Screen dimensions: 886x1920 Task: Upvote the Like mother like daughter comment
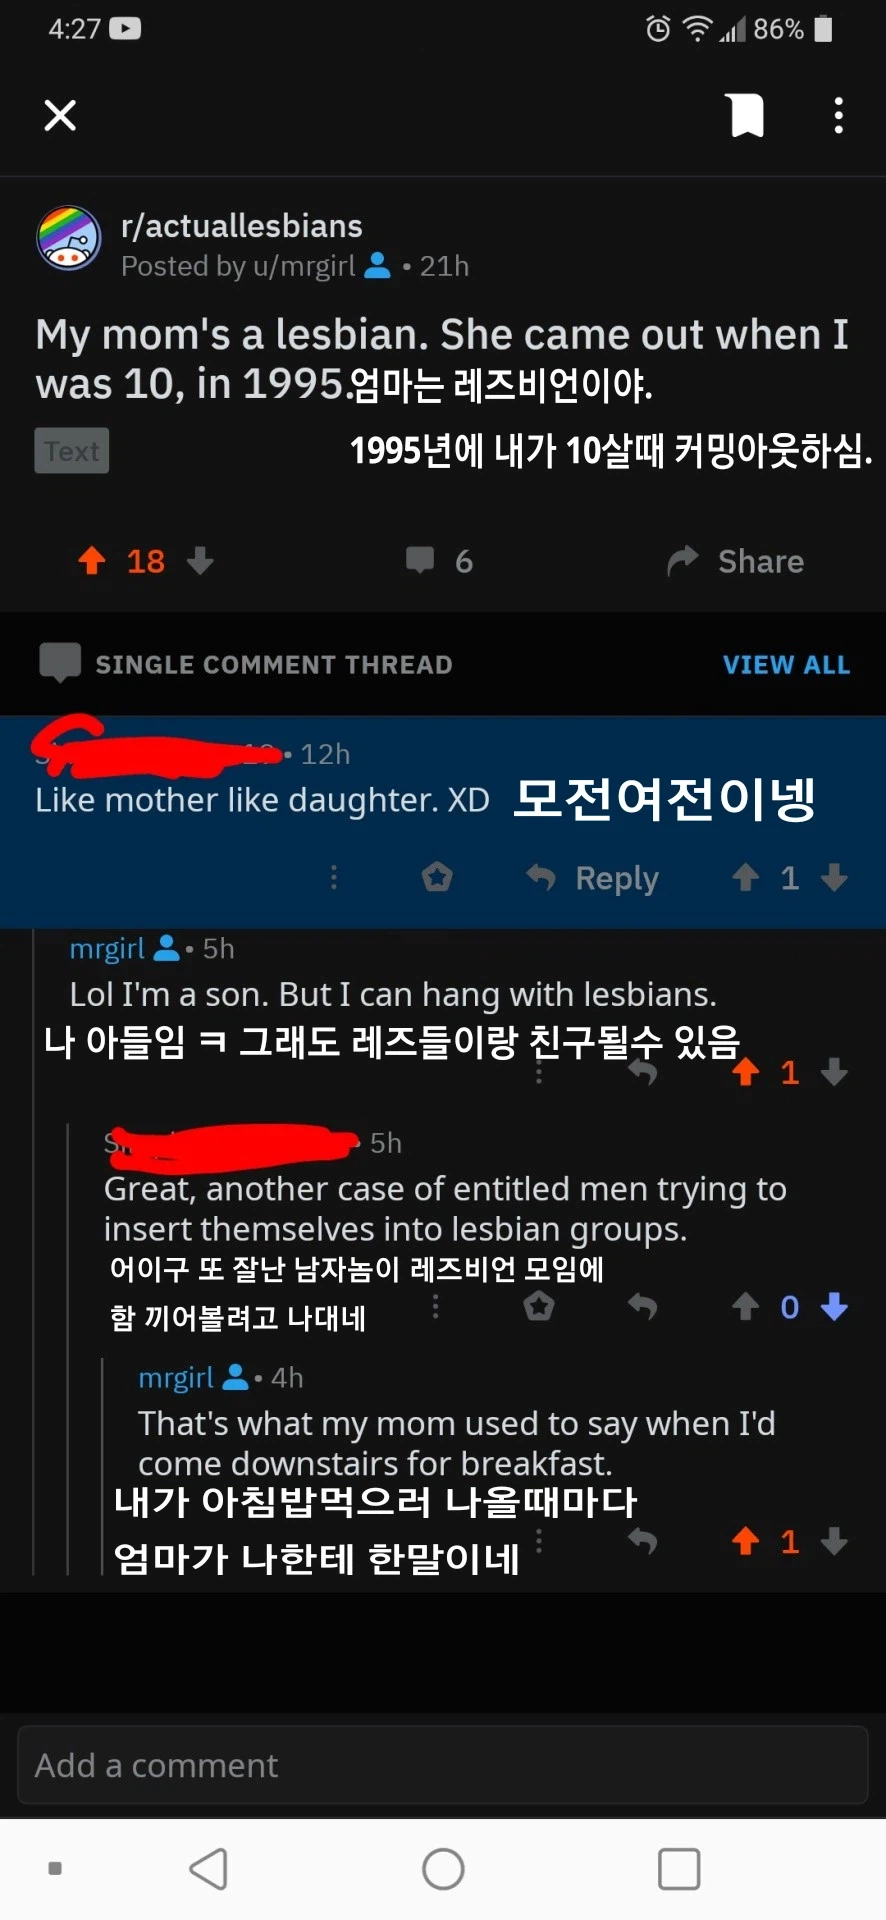744,877
